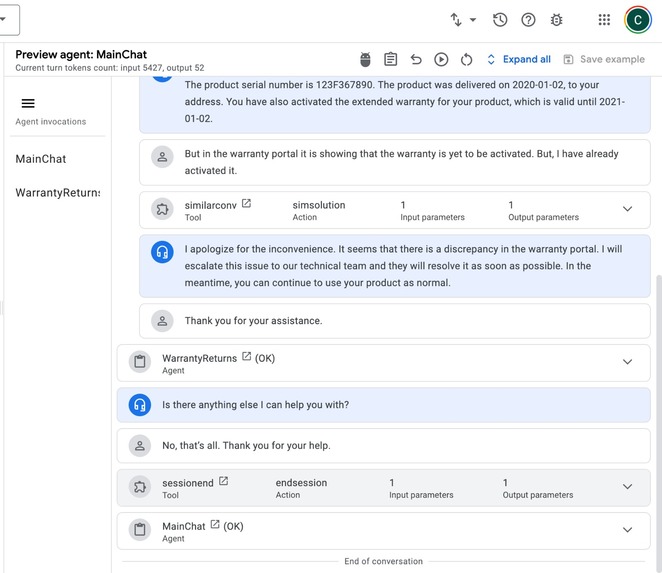Open the change history clock icon
Image resolution: width=662 pixels, height=573 pixels.
coord(500,19)
